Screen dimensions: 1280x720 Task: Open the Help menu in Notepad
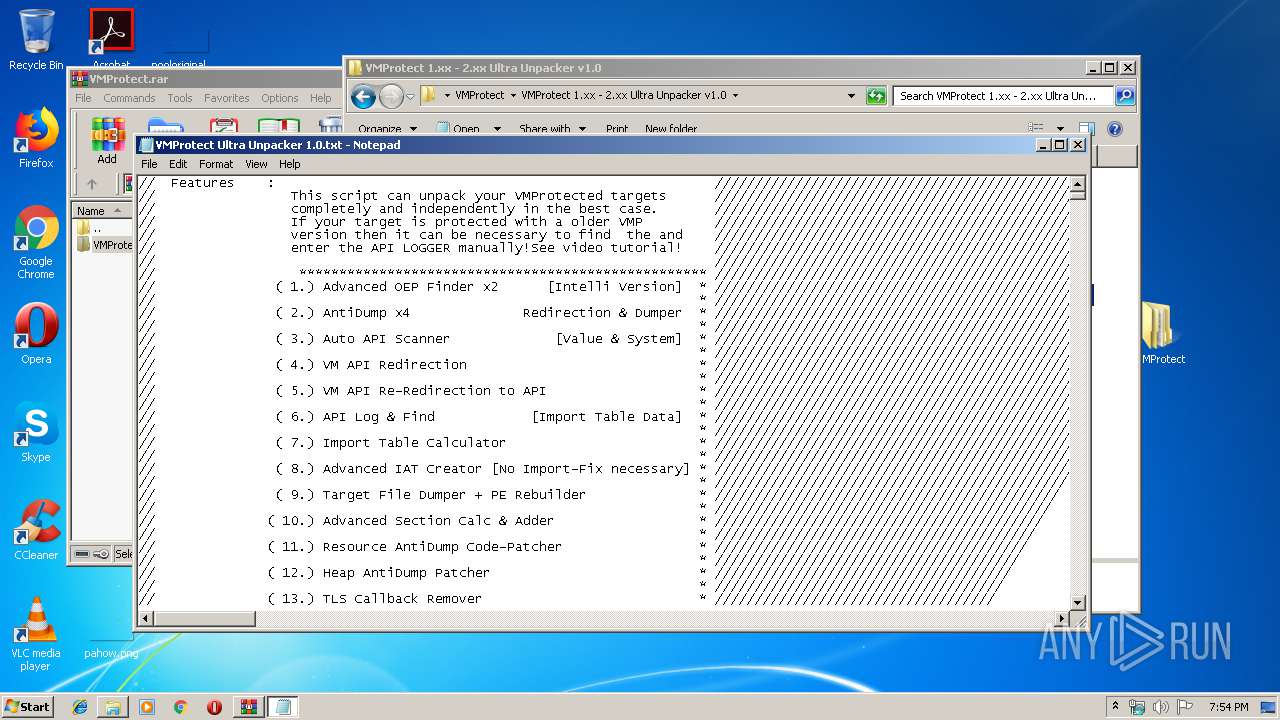click(289, 164)
